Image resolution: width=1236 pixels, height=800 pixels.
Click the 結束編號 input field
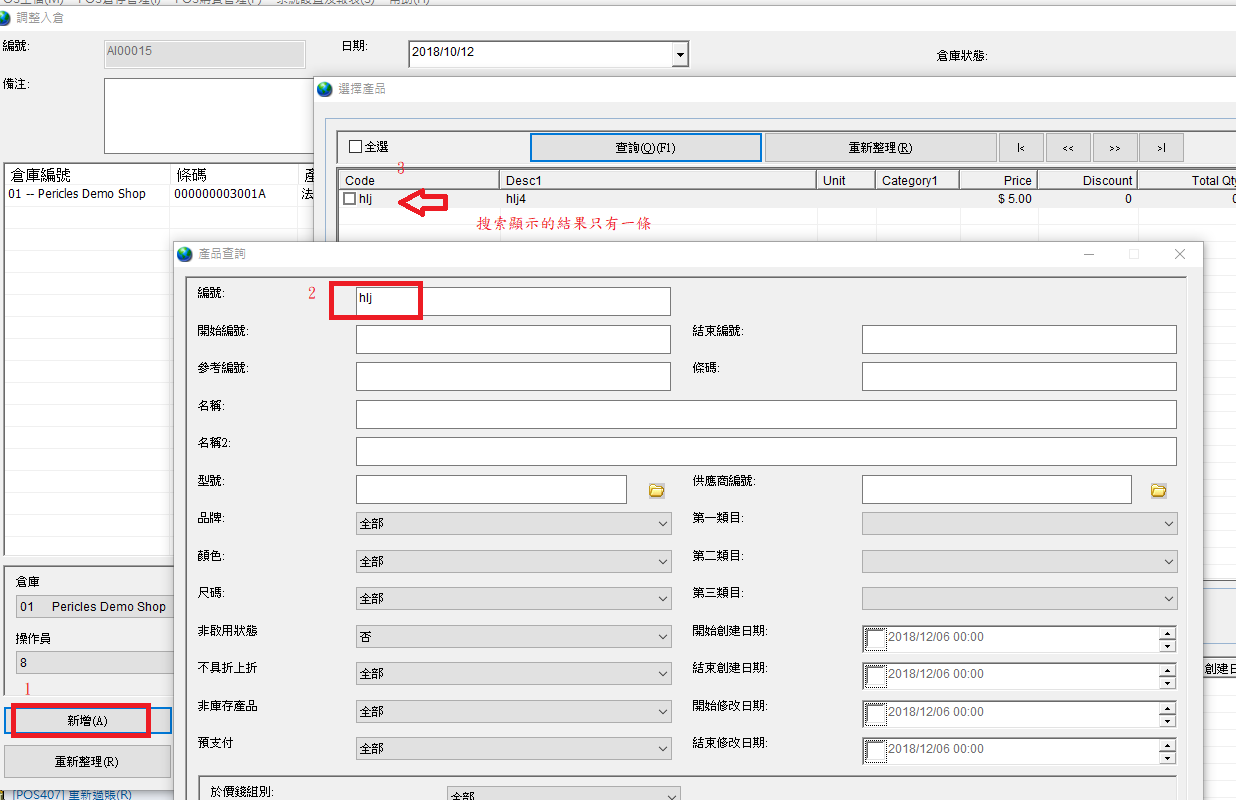1019,339
